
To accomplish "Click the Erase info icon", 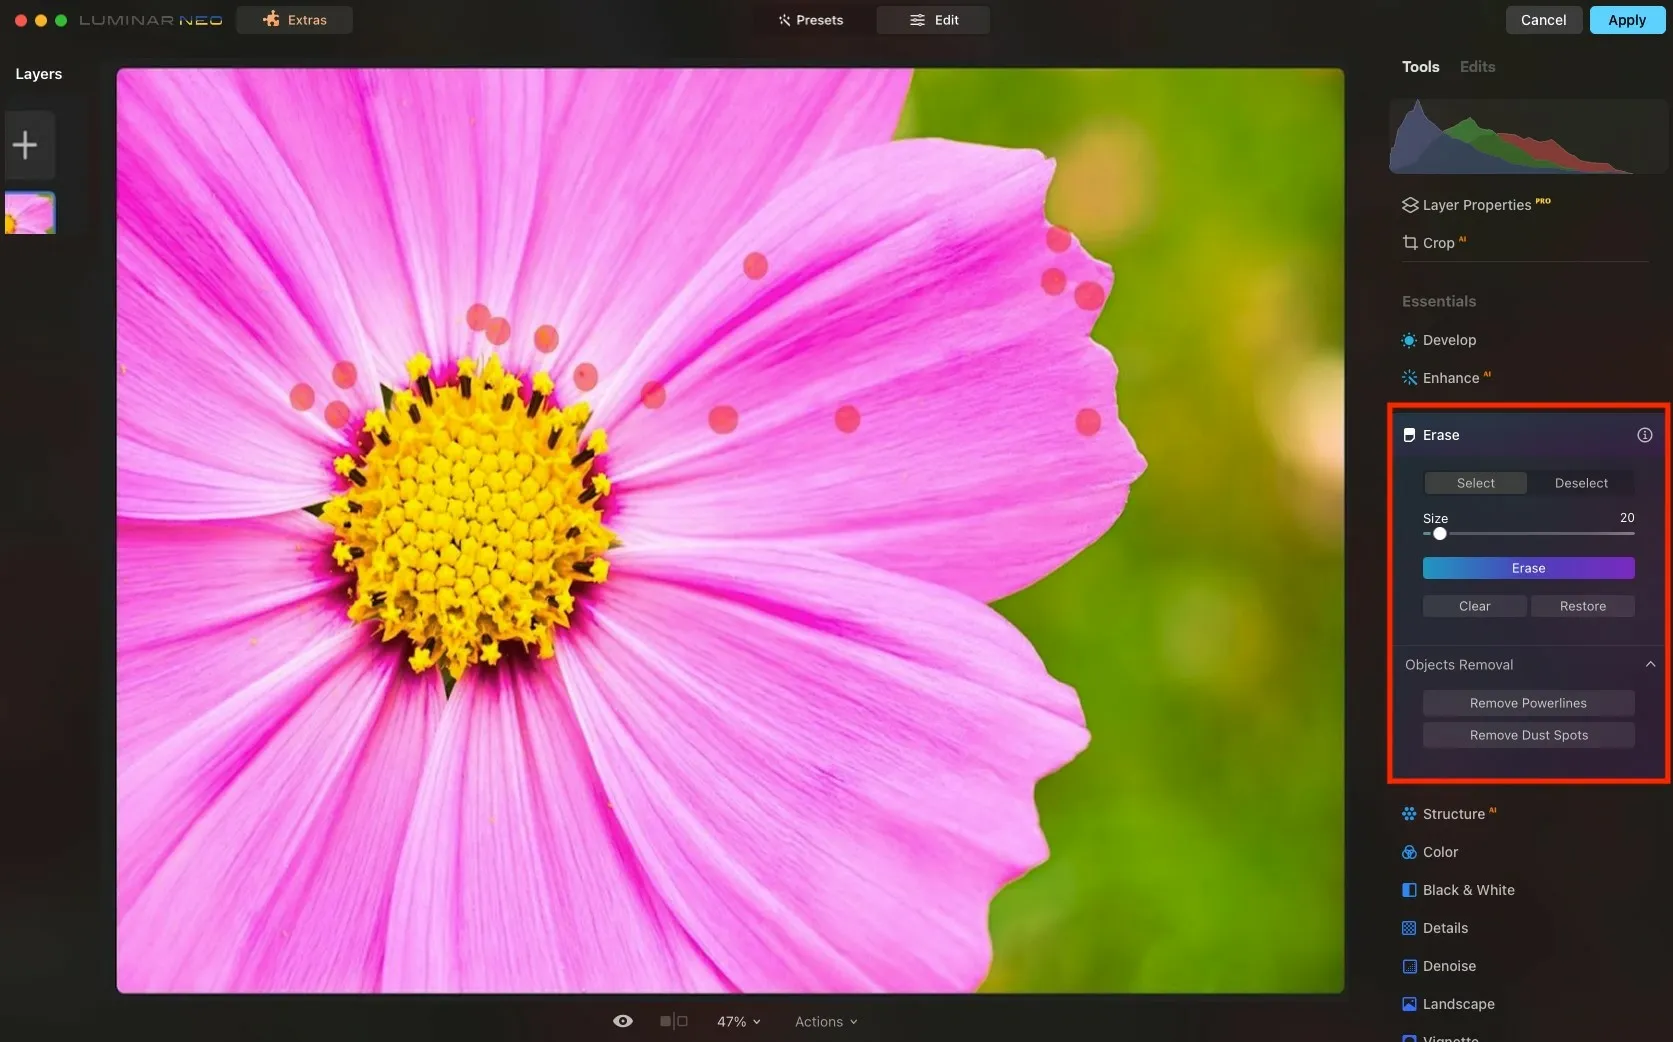I will 1644,435.
